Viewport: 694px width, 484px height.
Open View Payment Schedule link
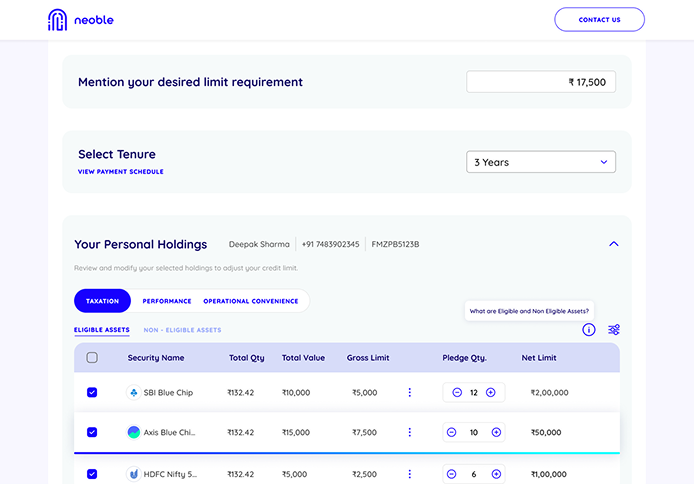(121, 172)
